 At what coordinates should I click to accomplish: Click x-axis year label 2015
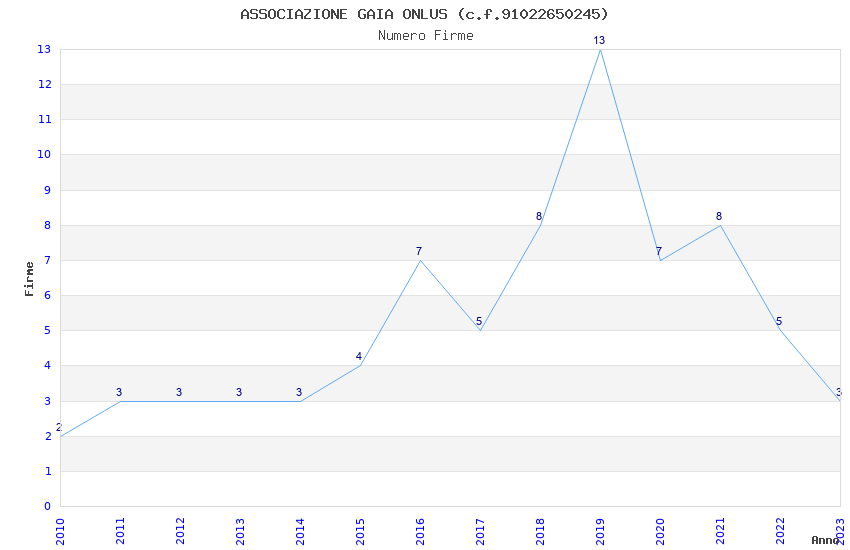pos(360,531)
